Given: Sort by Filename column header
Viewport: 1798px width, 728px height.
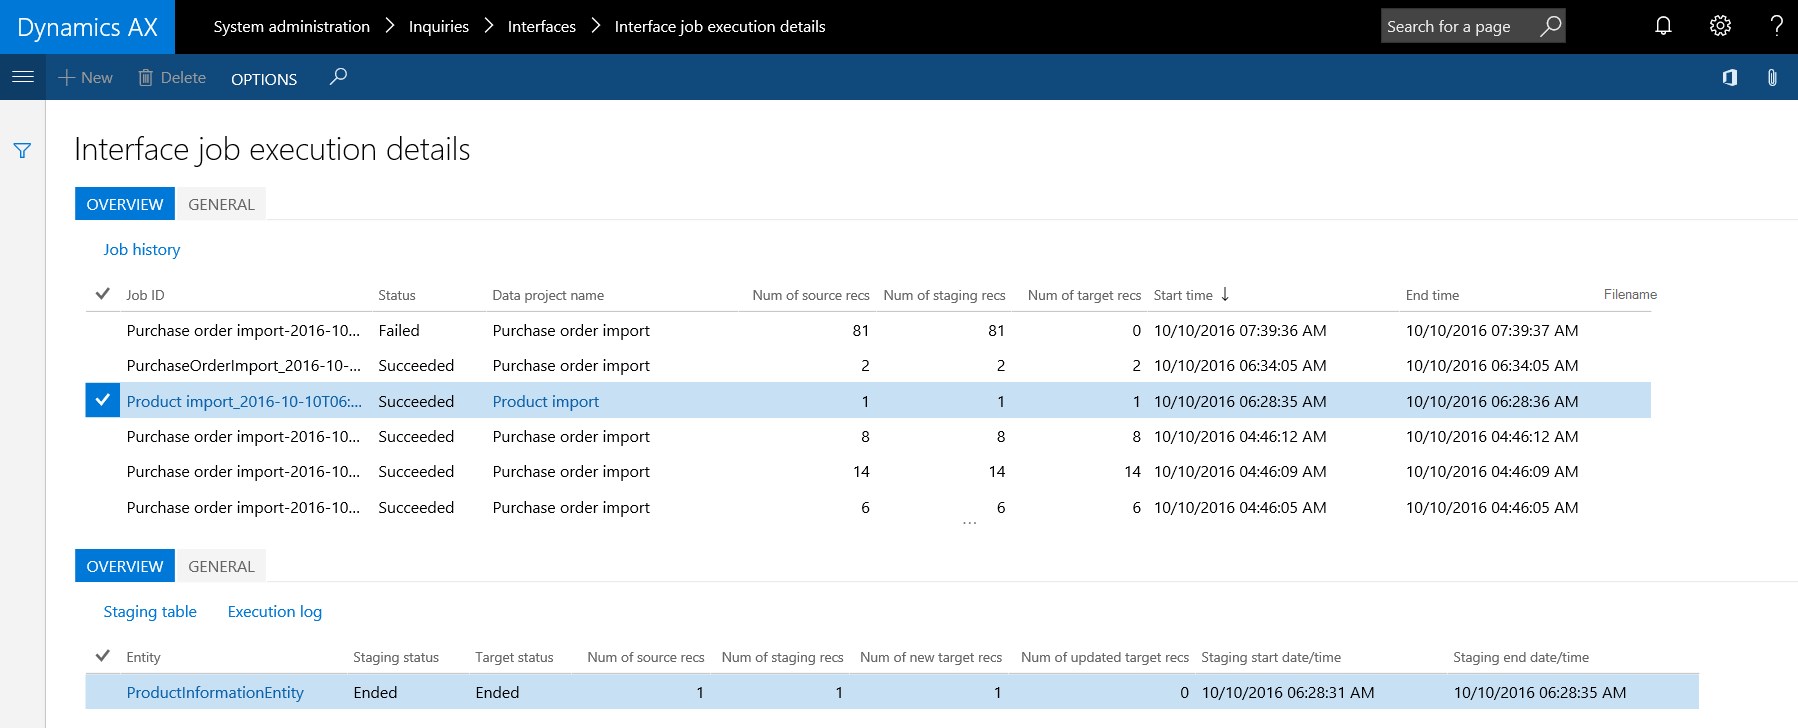Looking at the screenshot, I should [1630, 294].
